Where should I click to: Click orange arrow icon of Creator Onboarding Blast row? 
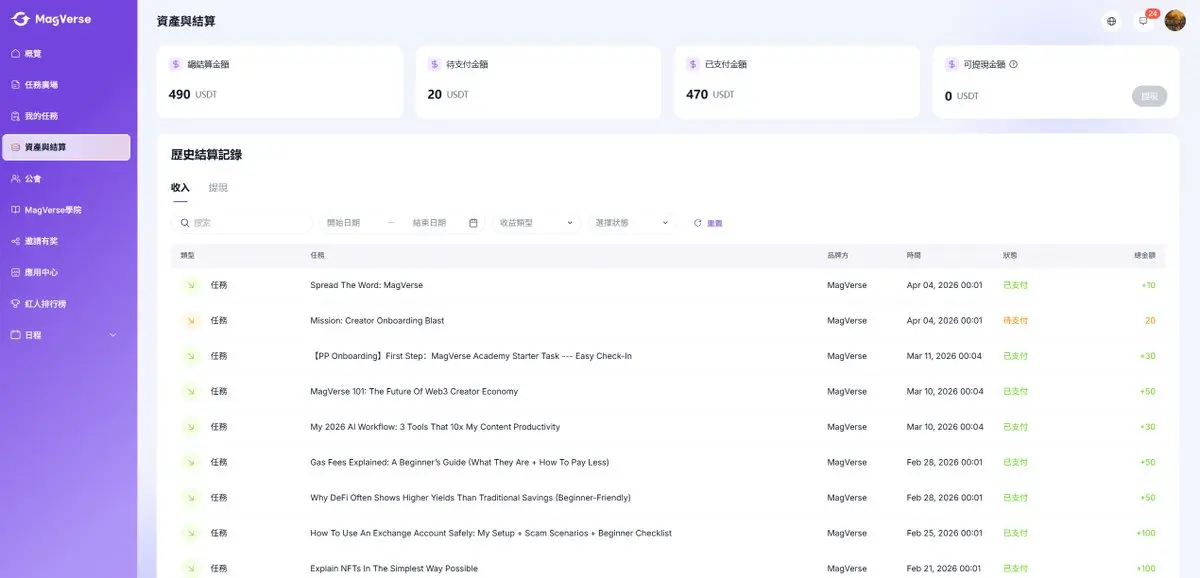tap(190, 321)
